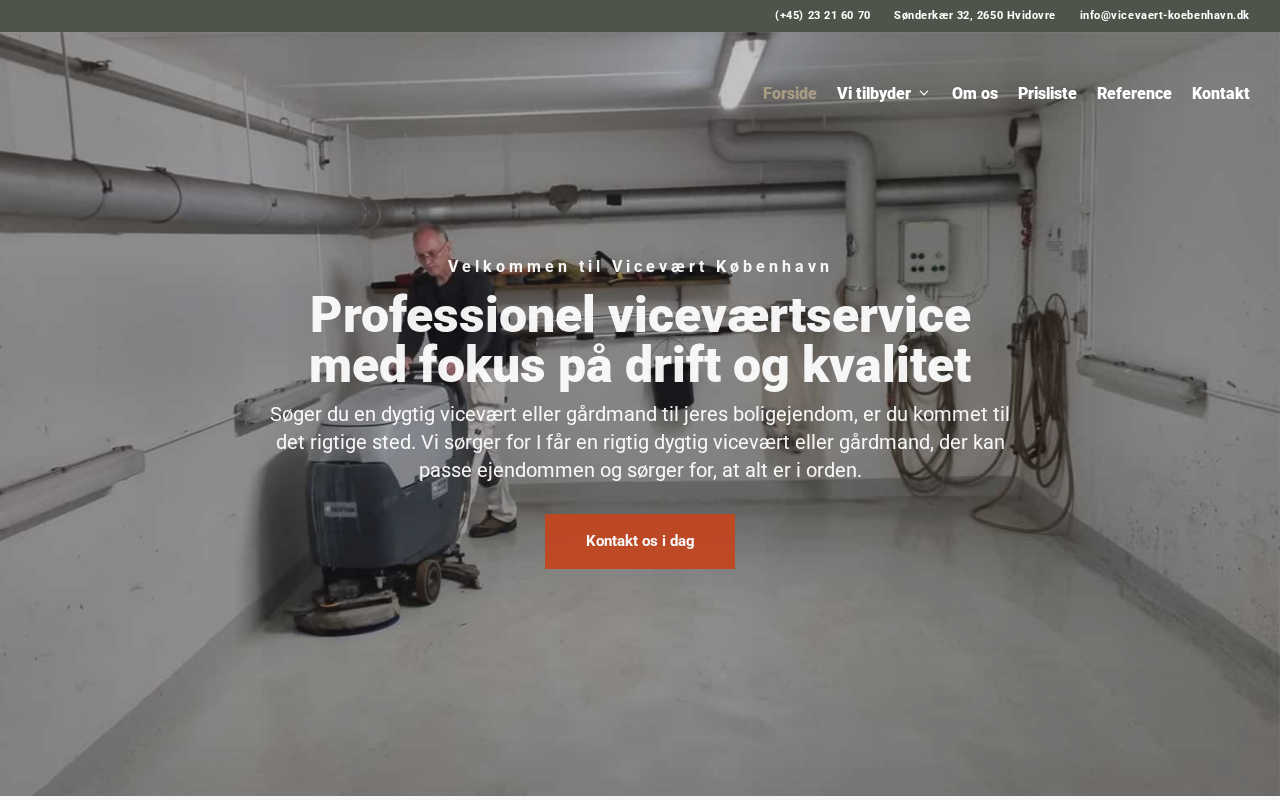Click the address Sønderkær 32, 2650 Hvidovre
Viewport: 1280px width, 800px height.
[x=974, y=15]
